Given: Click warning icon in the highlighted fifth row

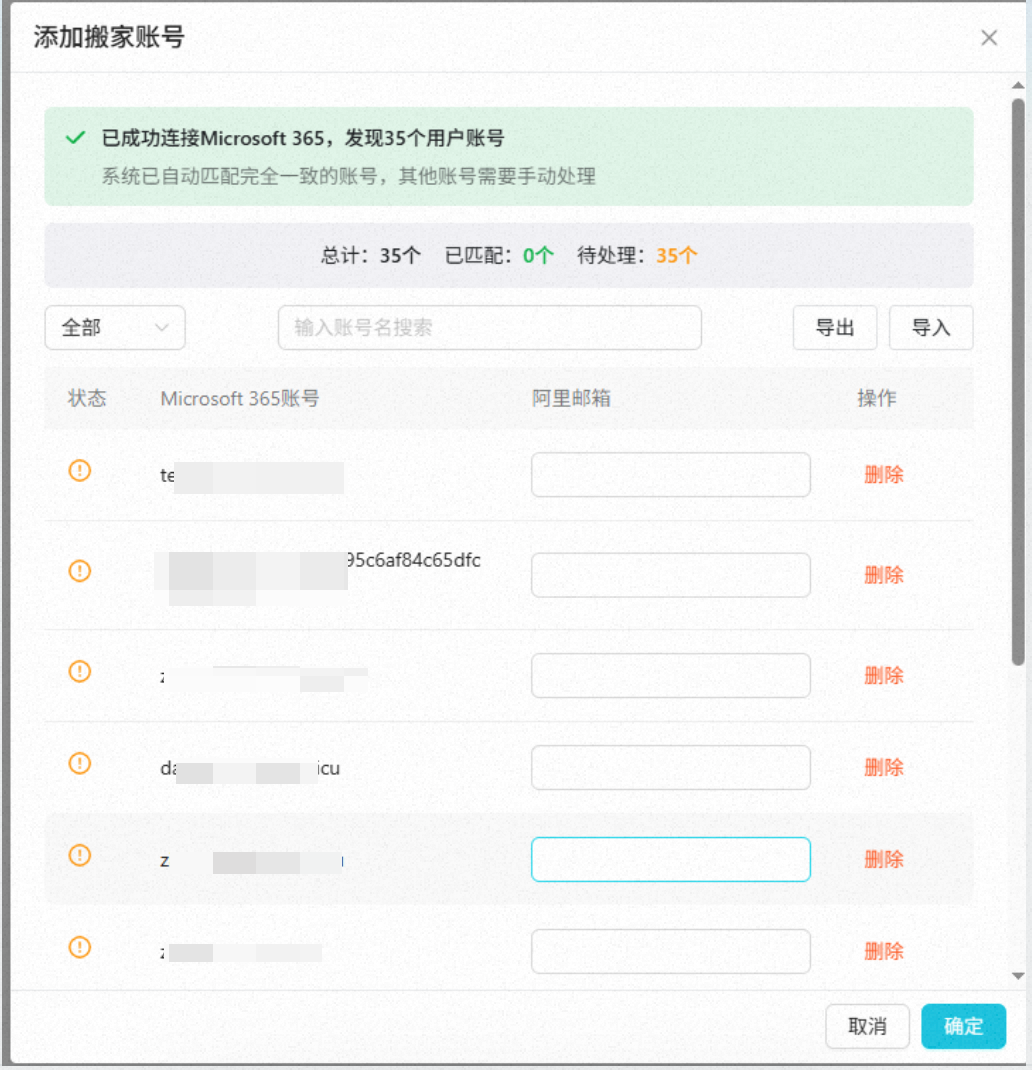Looking at the screenshot, I should tap(79, 855).
